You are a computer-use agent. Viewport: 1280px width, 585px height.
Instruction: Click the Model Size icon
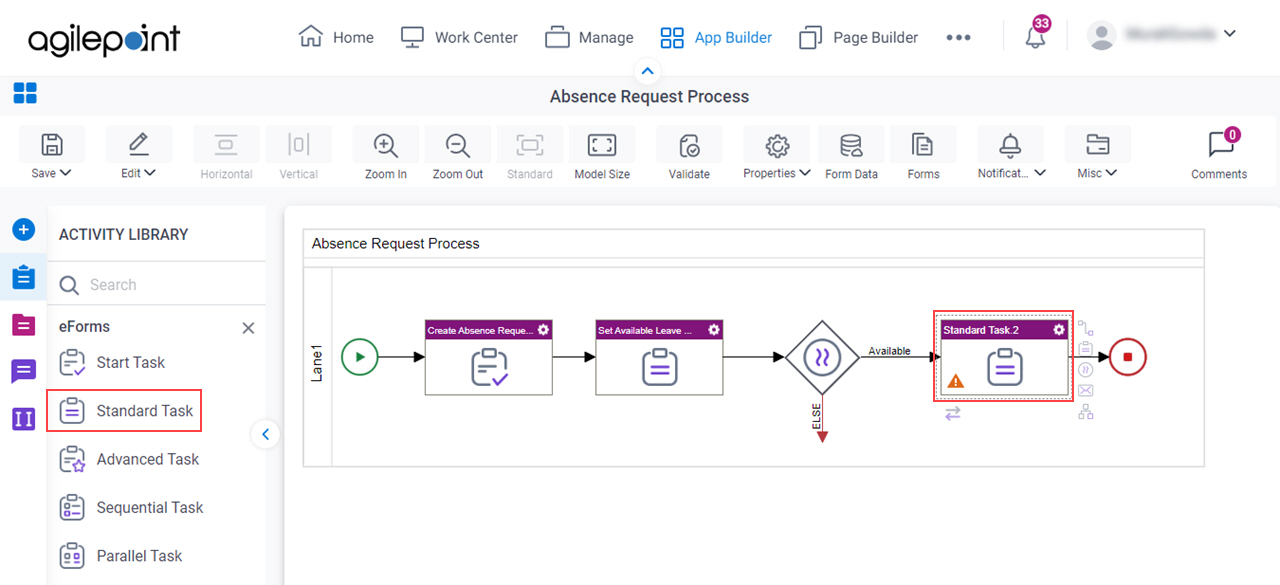pyautogui.click(x=602, y=145)
